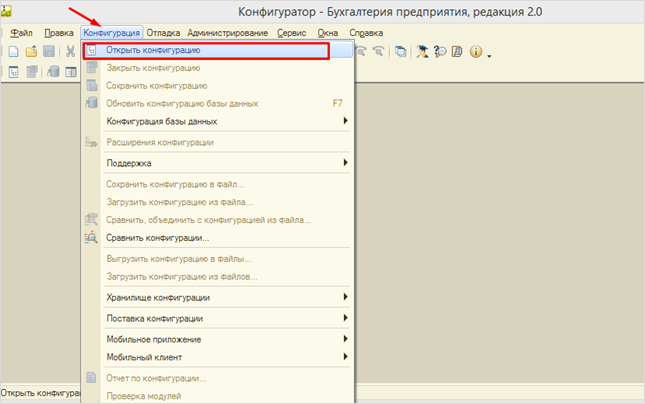645x404 pixels.
Task: Expand Мобильное приложение submenu
Action: [x=153, y=339]
